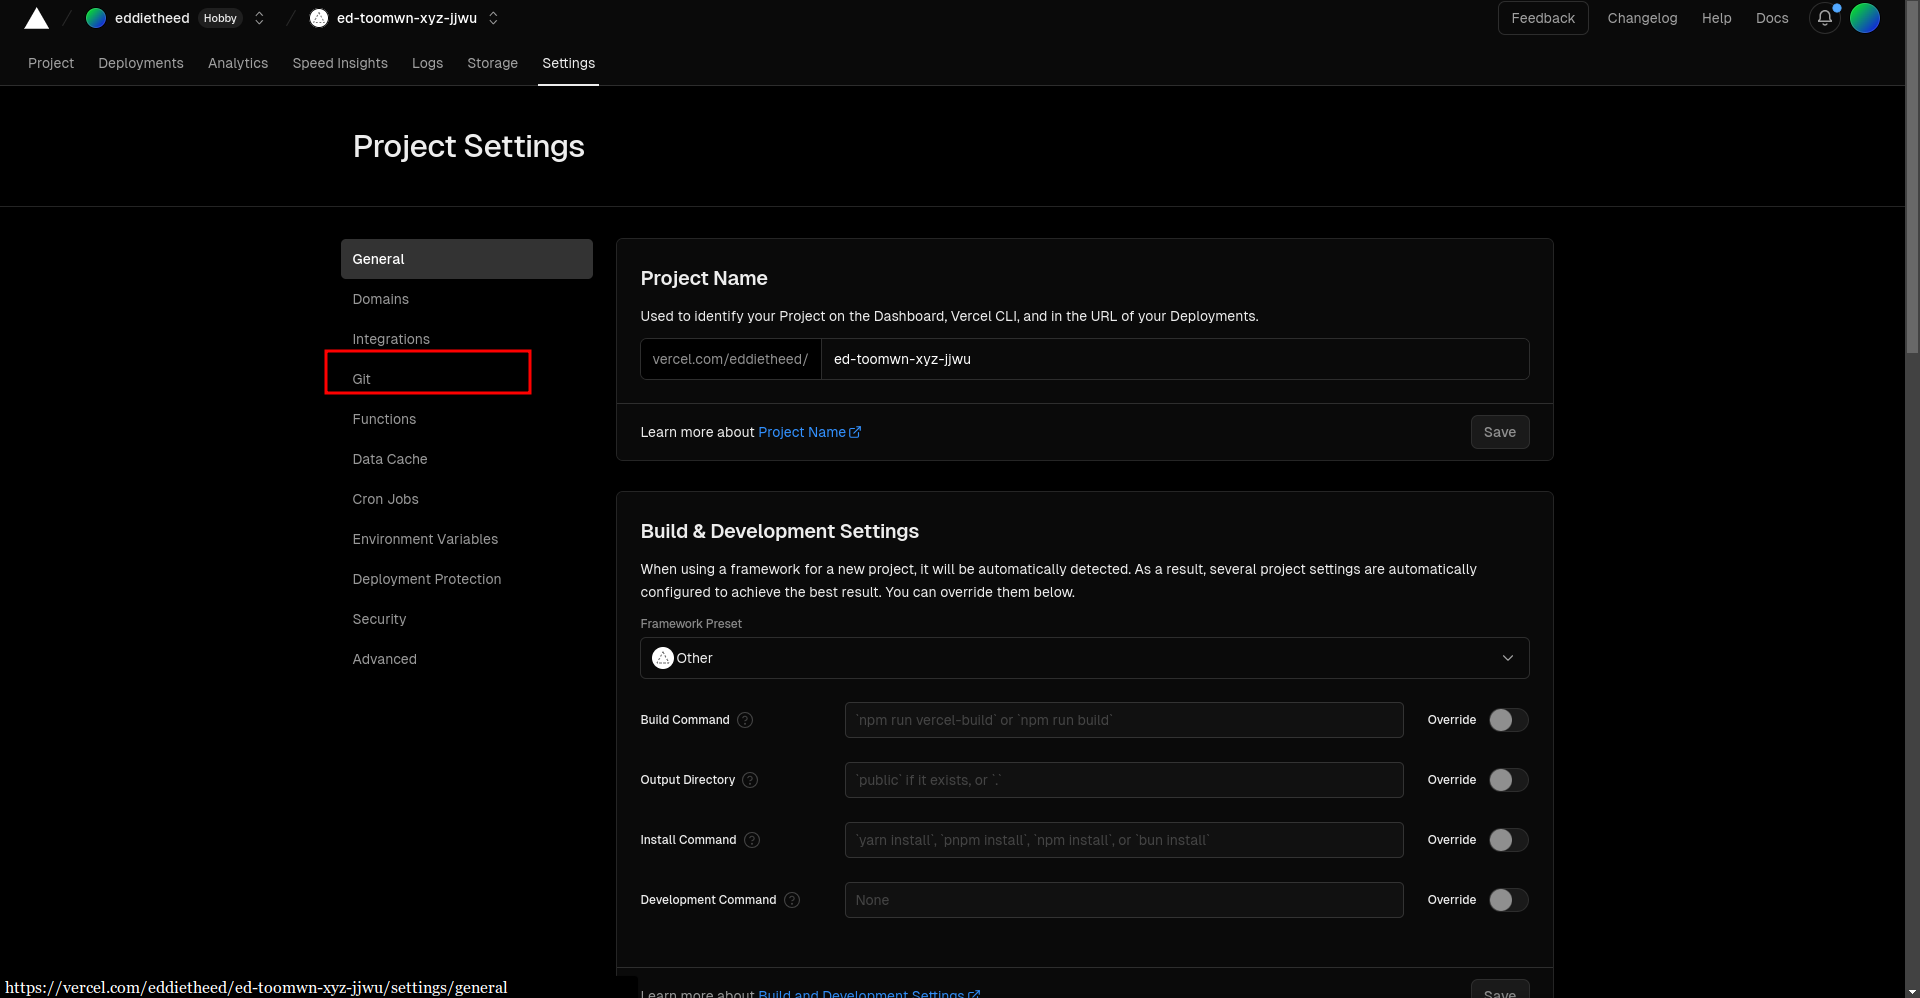Click the project name input field
Image resolution: width=1920 pixels, height=998 pixels.
click(x=1174, y=359)
